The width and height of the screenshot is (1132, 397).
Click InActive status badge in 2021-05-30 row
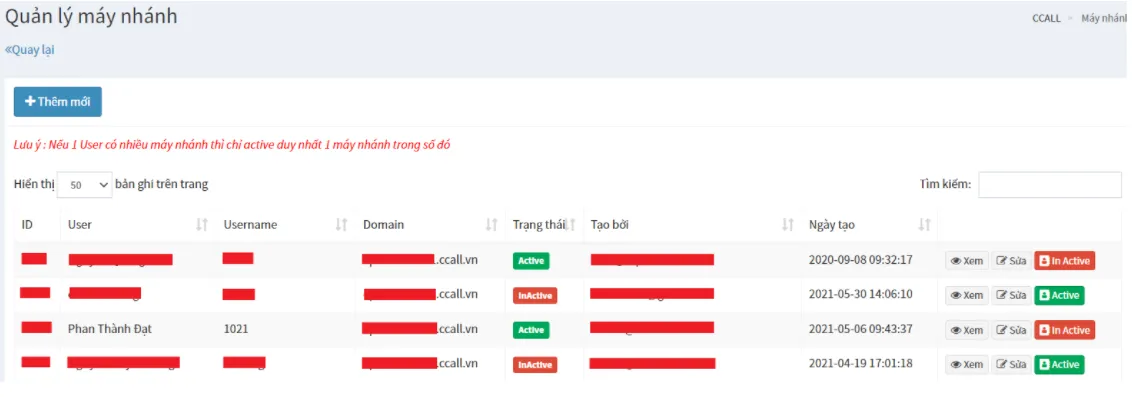tap(535, 295)
